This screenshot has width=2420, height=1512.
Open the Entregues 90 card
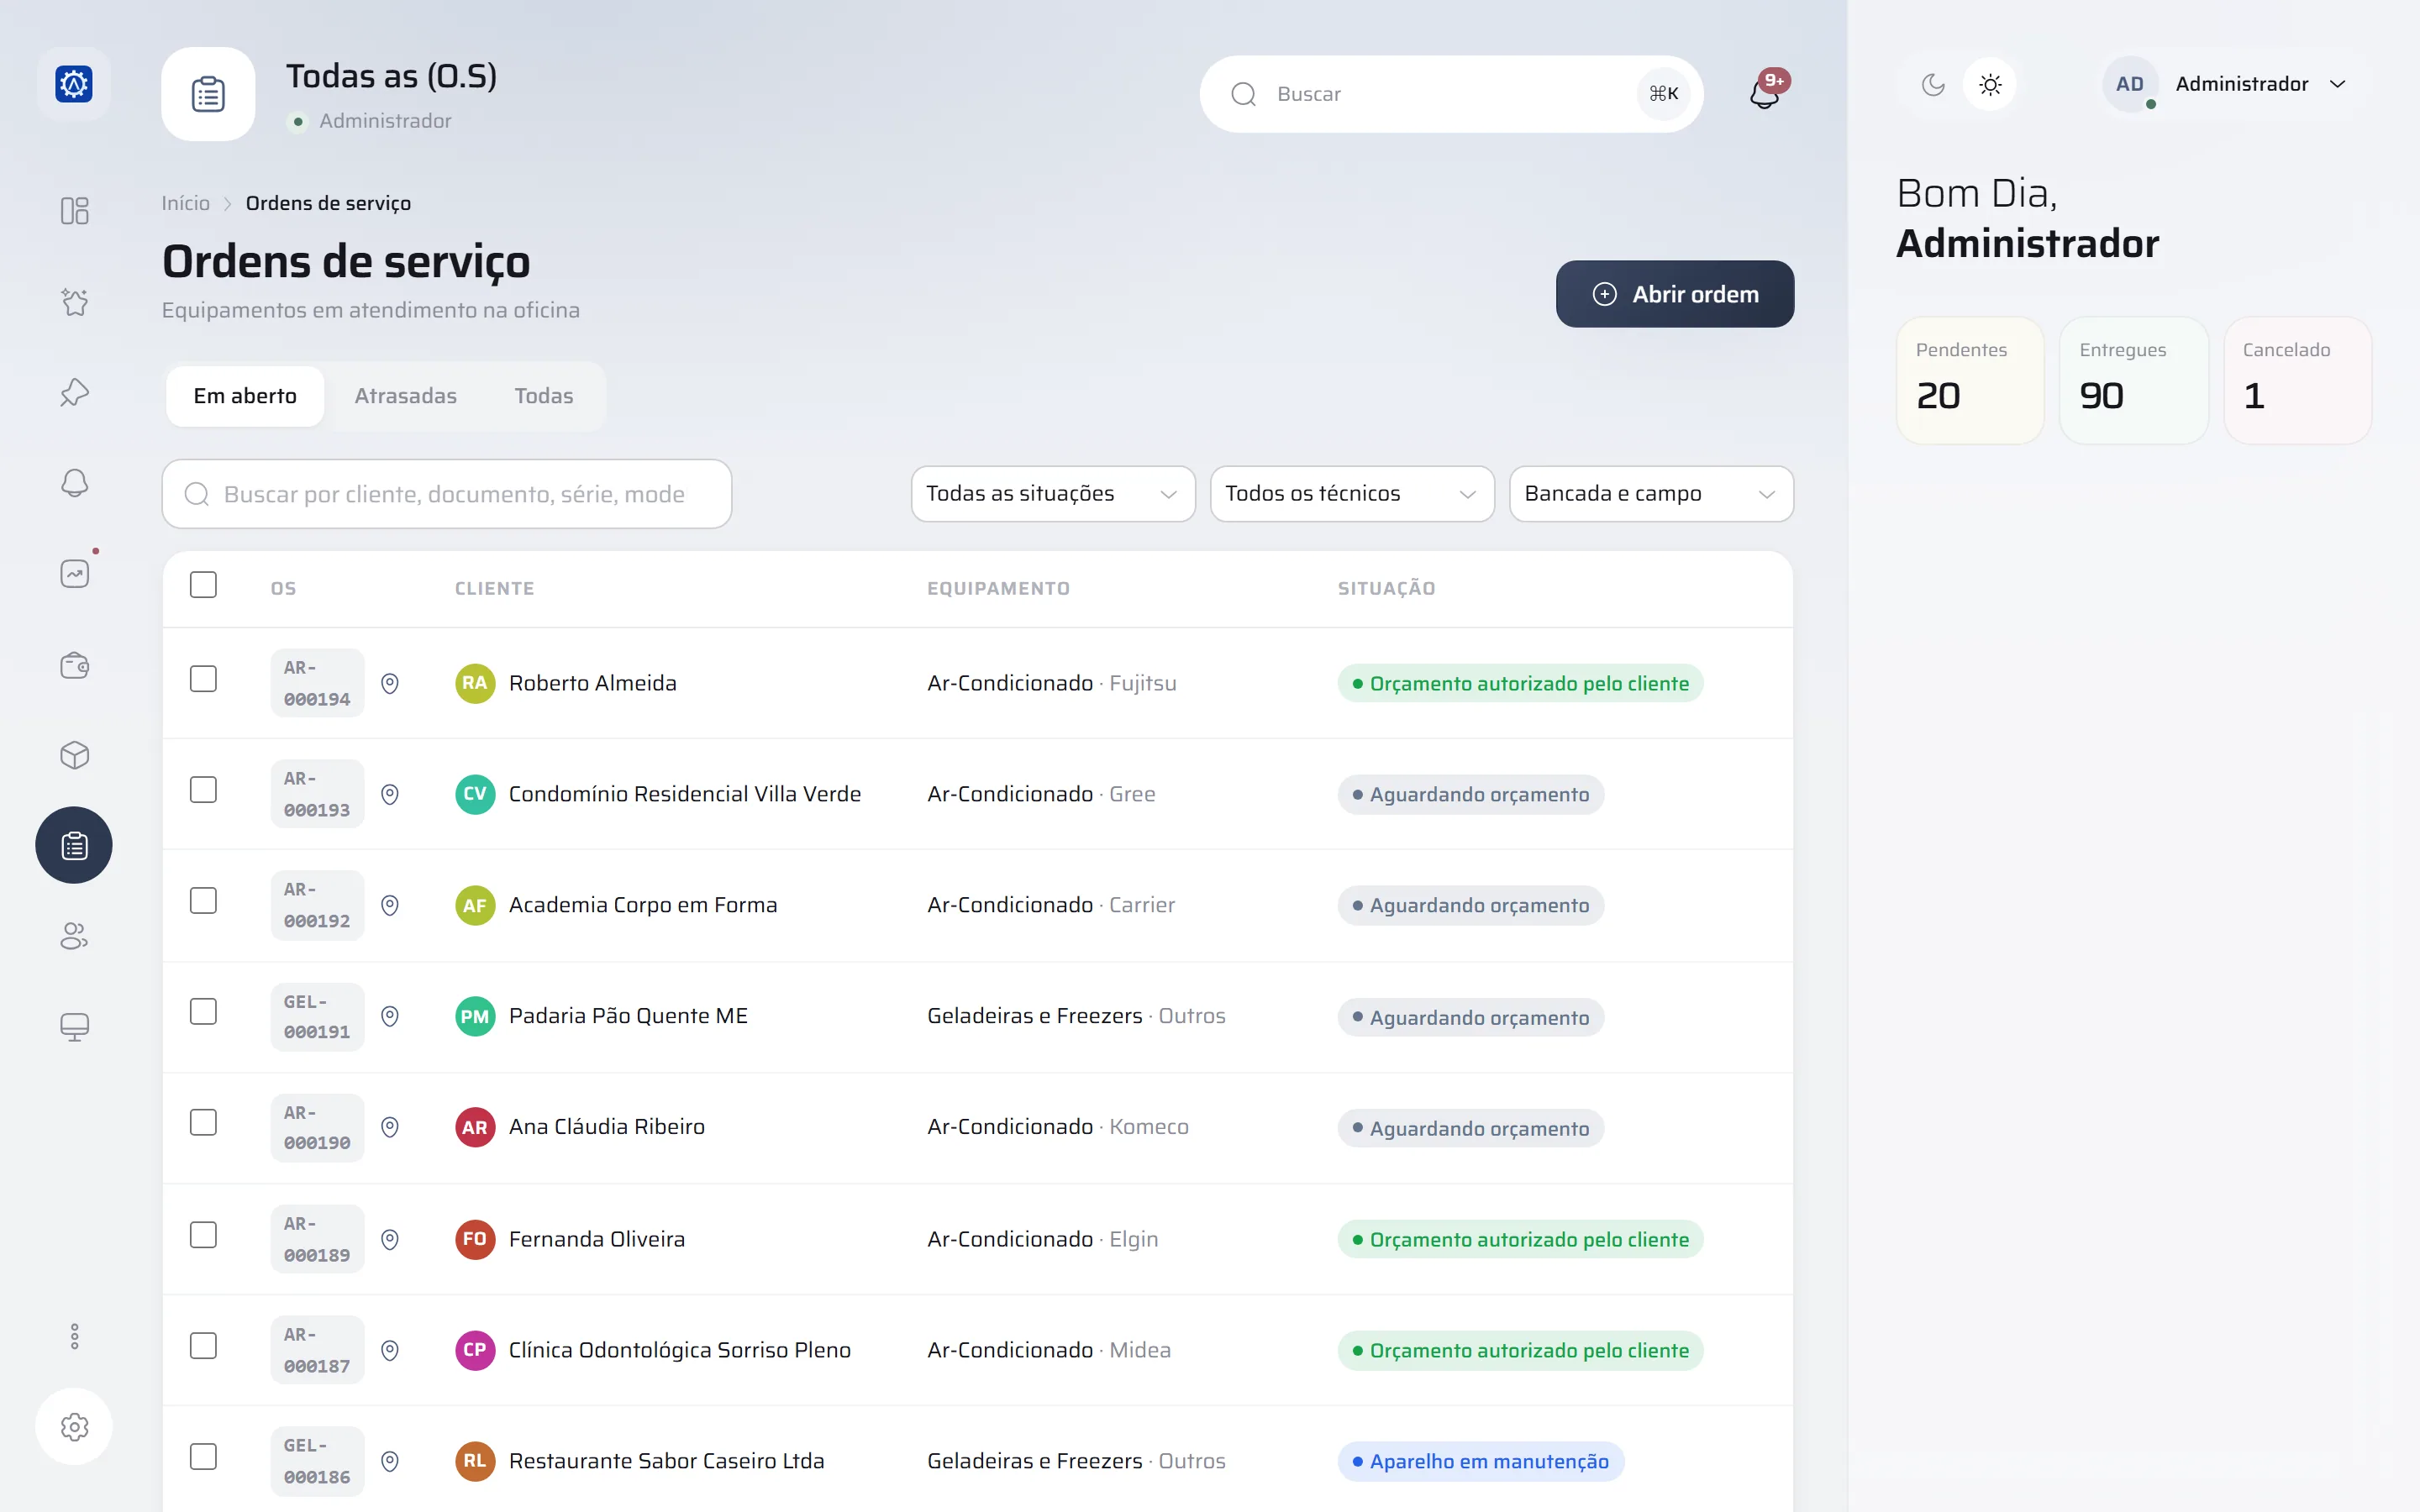[2133, 380]
